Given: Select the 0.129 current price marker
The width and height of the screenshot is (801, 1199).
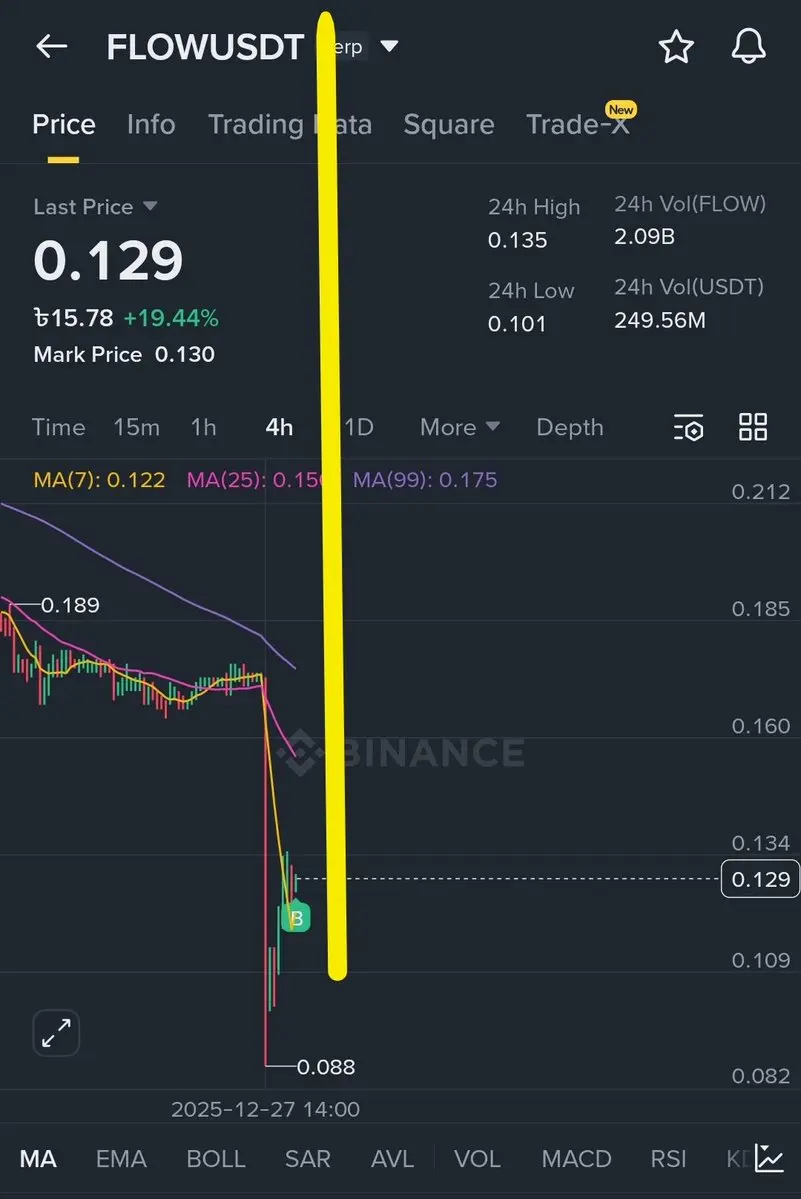Looking at the screenshot, I should (x=760, y=879).
